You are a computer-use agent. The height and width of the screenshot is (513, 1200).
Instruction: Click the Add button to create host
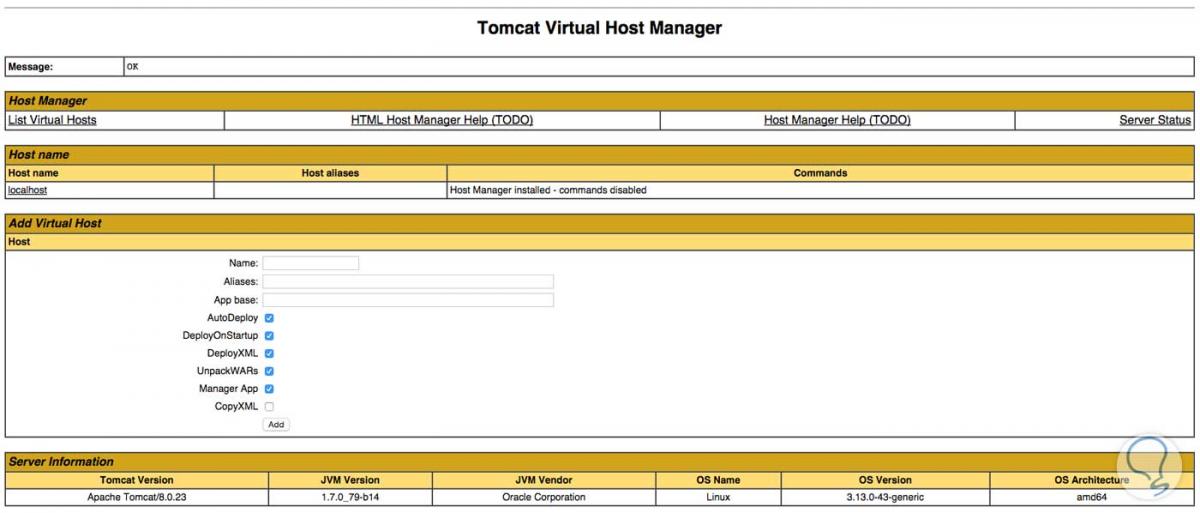[276, 425]
